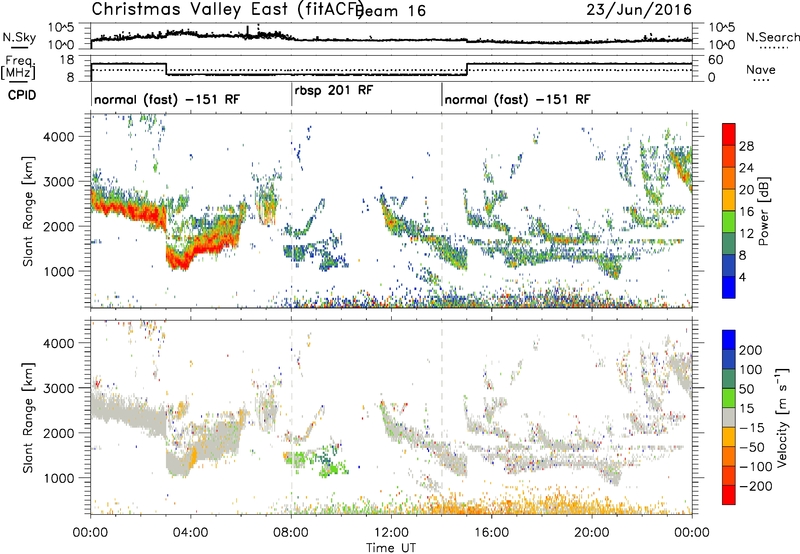Click the 'Slant Range [km]' label of power panel
Image resolution: width=800 pixels, height=554 pixels.
pos(28,211)
